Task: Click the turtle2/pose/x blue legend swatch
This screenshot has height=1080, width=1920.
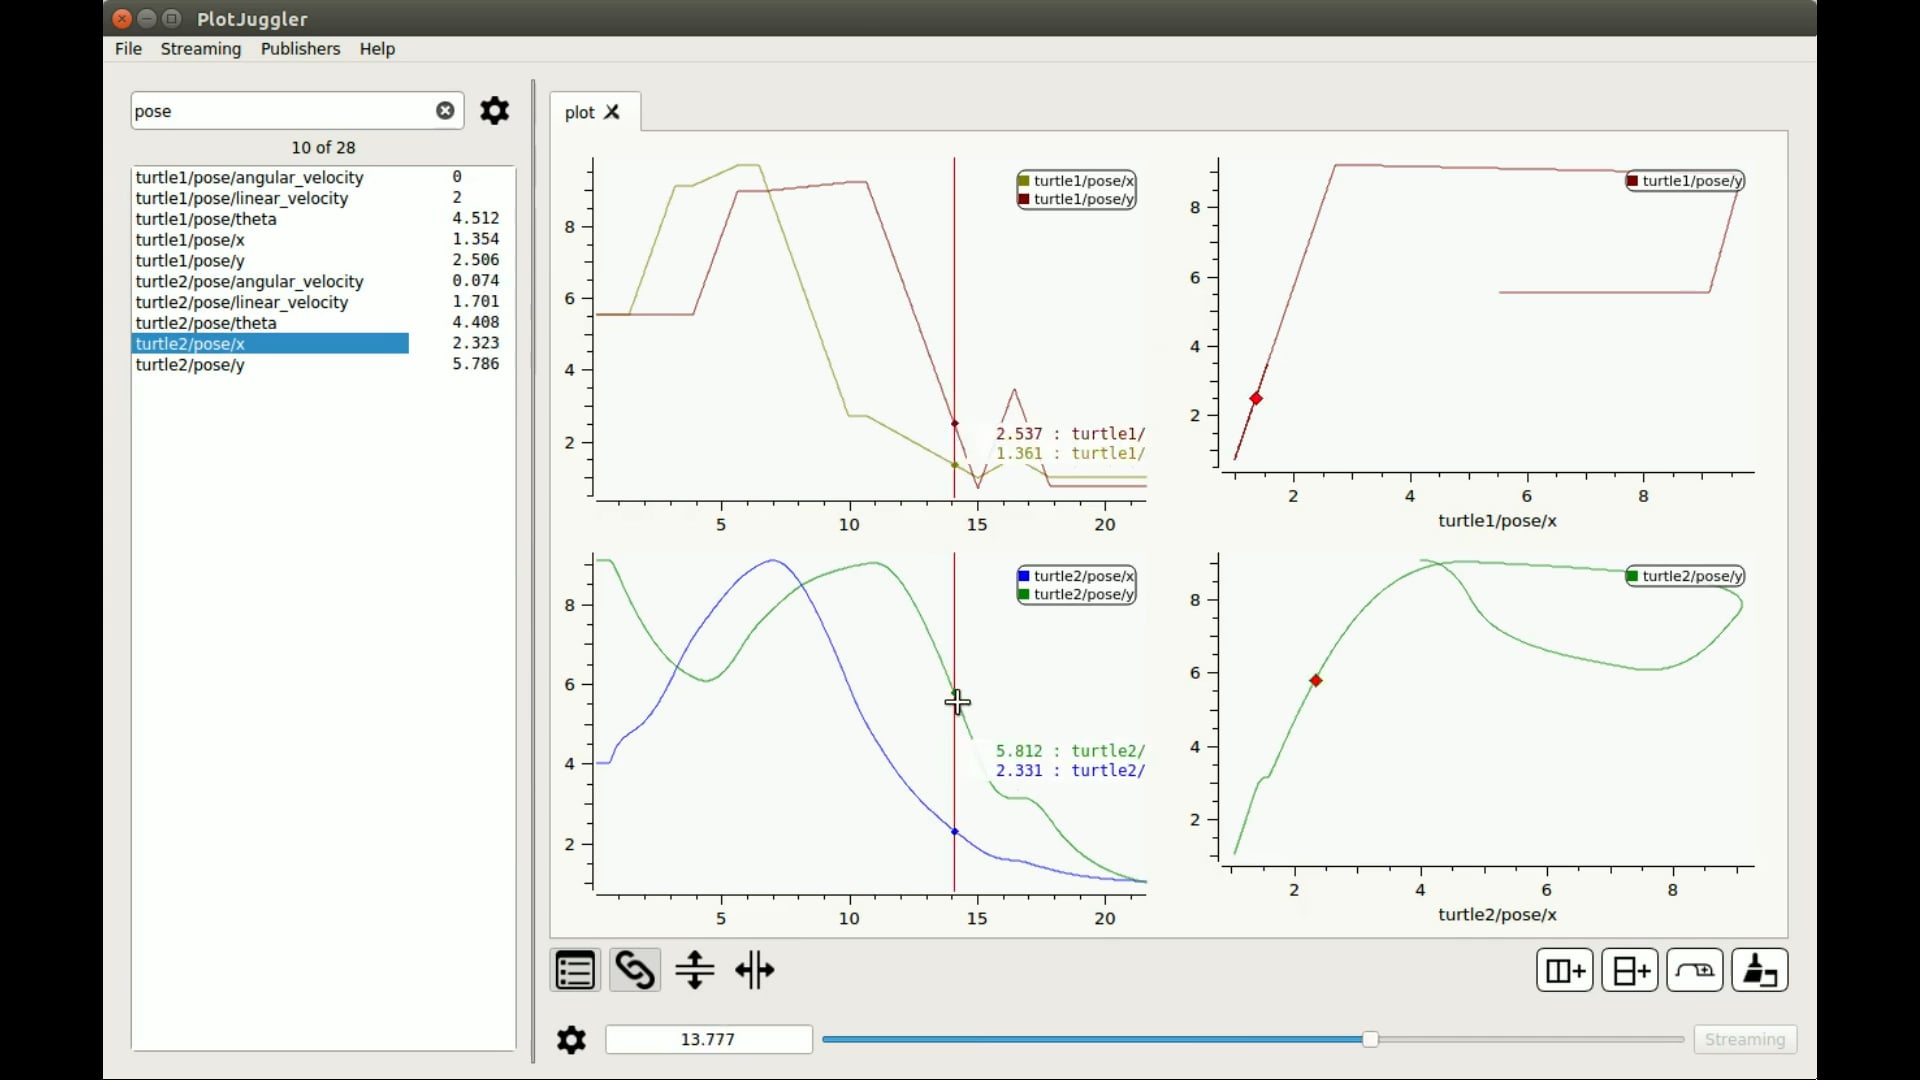Action: [1024, 576]
